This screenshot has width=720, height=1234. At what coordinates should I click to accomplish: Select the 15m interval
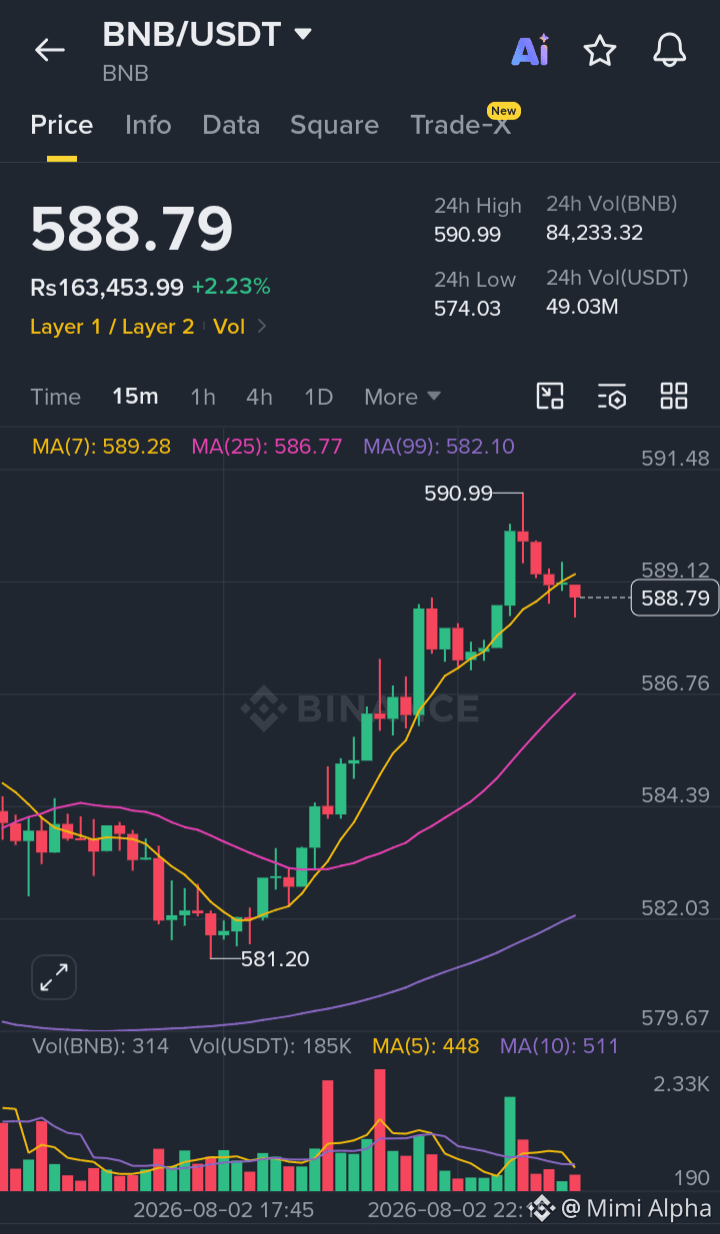(x=135, y=396)
